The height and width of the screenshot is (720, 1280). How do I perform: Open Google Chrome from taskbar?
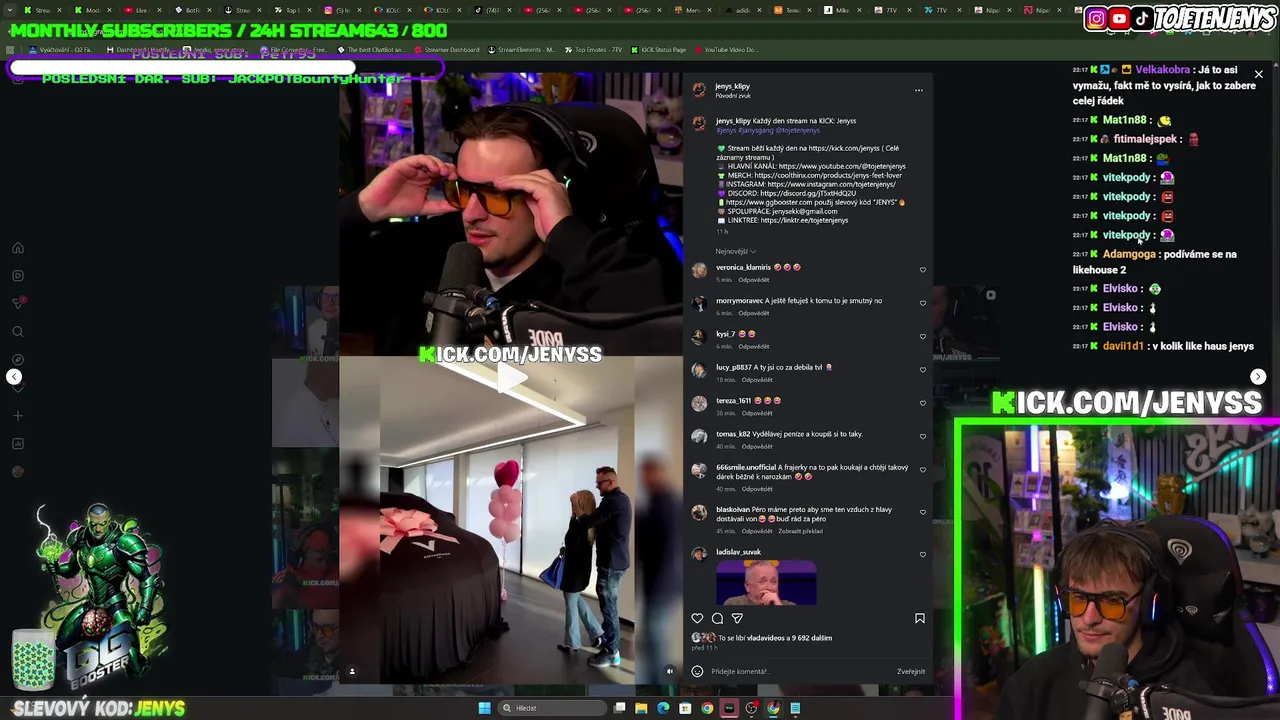pyautogui.click(x=707, y=708)
